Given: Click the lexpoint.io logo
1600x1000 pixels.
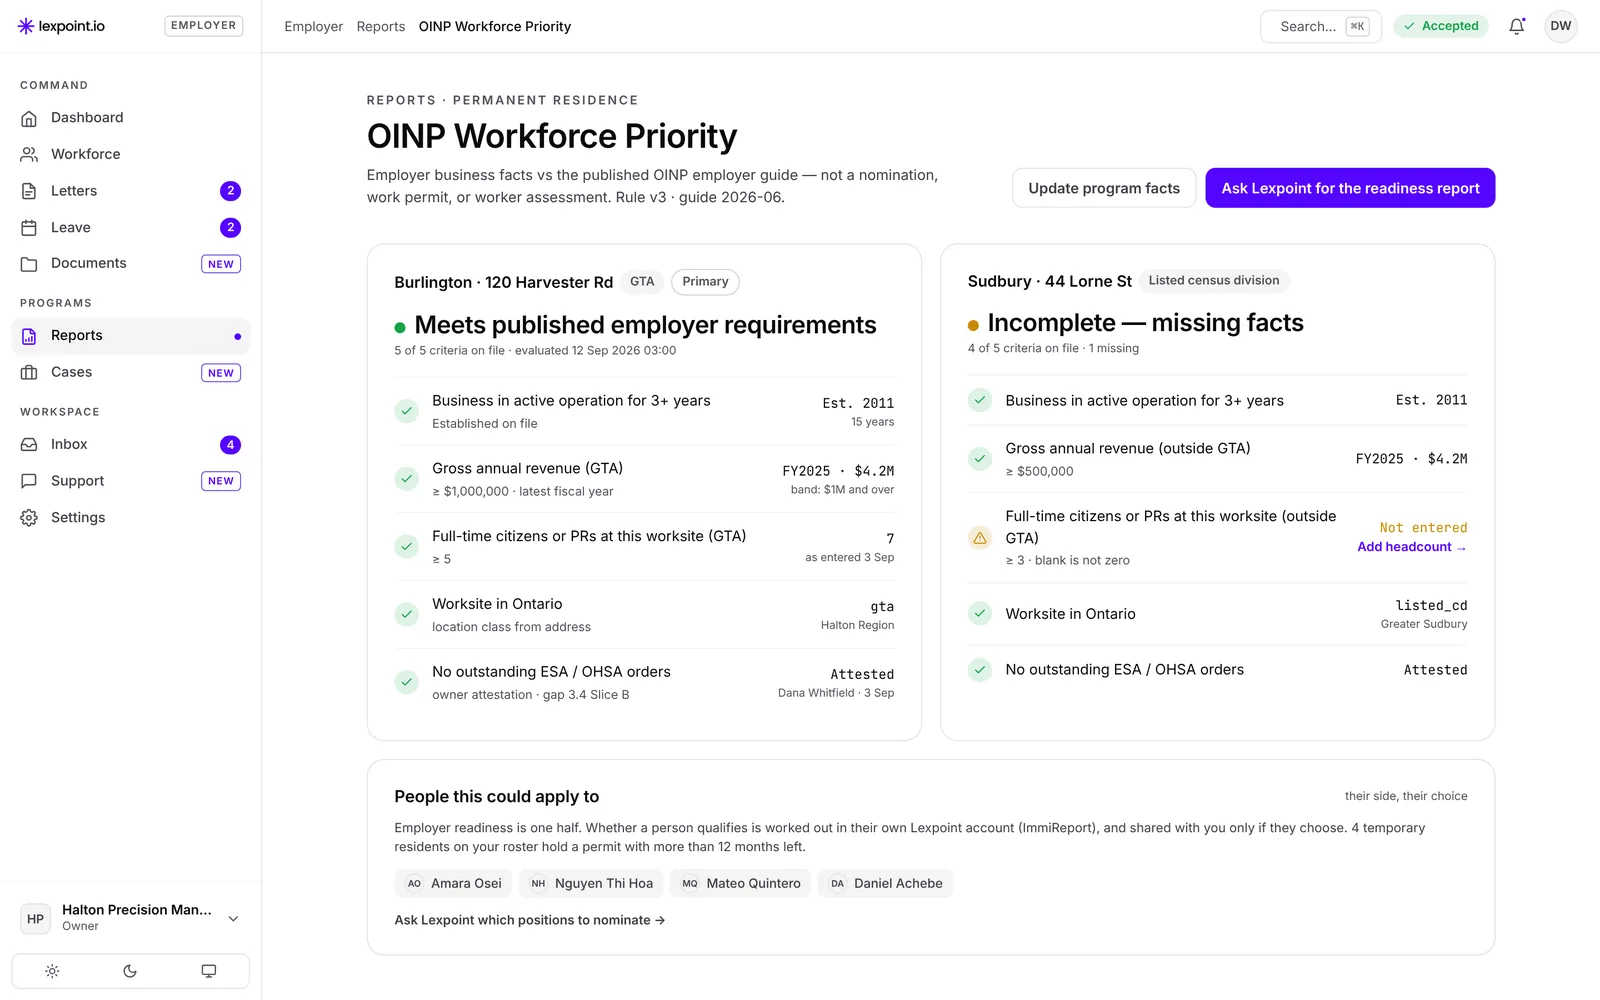Looking at the screenshot, I should click(61, 26).
